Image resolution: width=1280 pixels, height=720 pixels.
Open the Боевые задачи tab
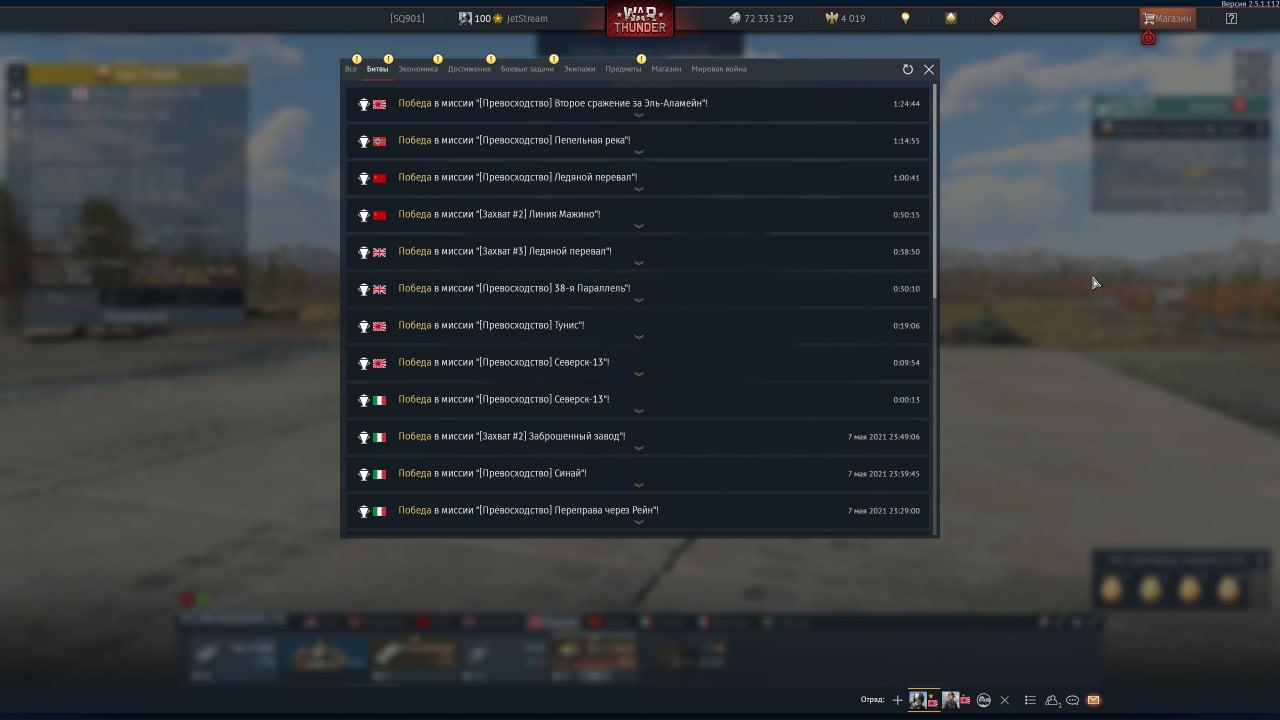tap(527, 69)
